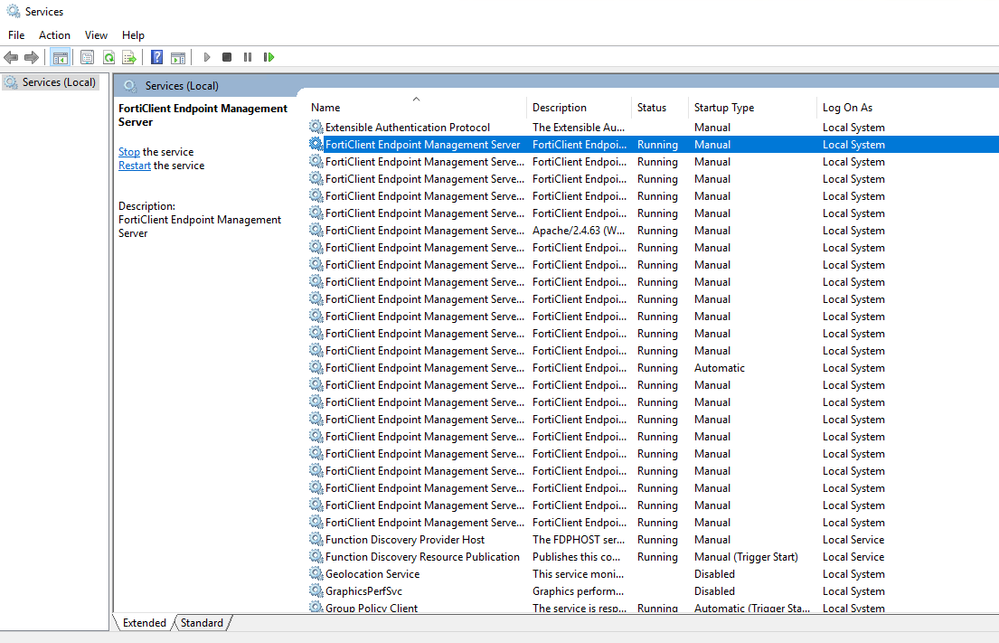Click the Pause Service toolbar icon
Image resolution: width=999 pixels, height=643 pixels.
click(x=247, y=58)
